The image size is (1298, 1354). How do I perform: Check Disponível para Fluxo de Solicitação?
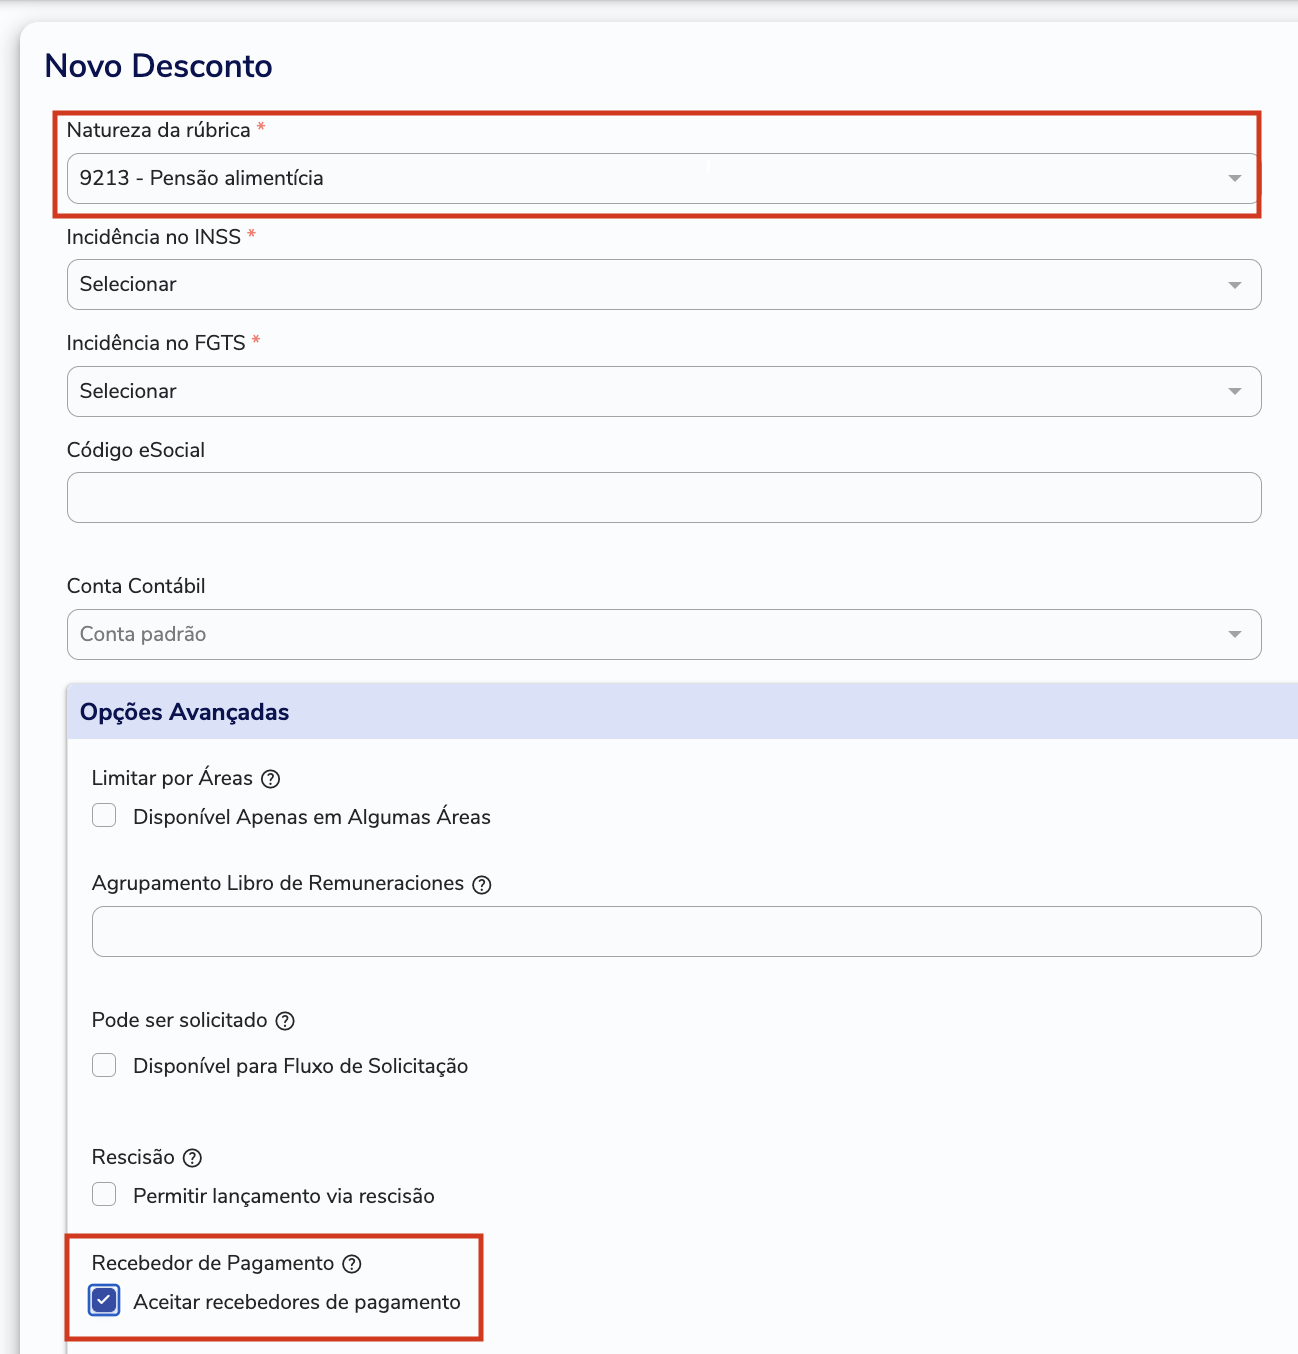click(104, 1065)
